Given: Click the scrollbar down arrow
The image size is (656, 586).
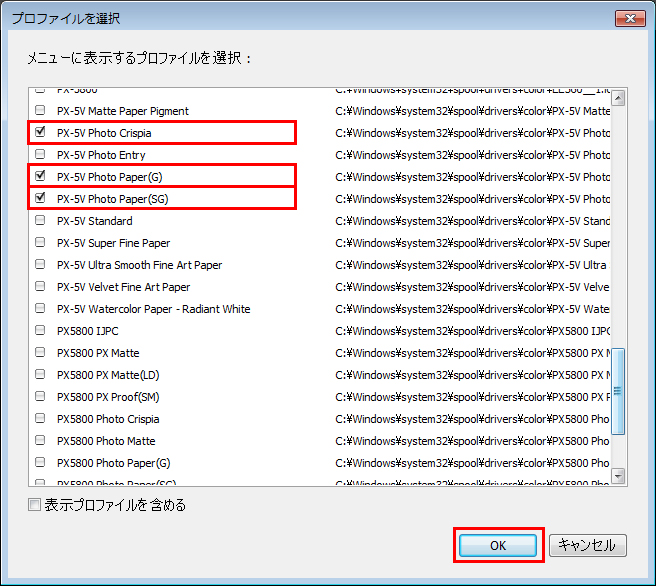Looking at the screenshot, I should 618,476.
